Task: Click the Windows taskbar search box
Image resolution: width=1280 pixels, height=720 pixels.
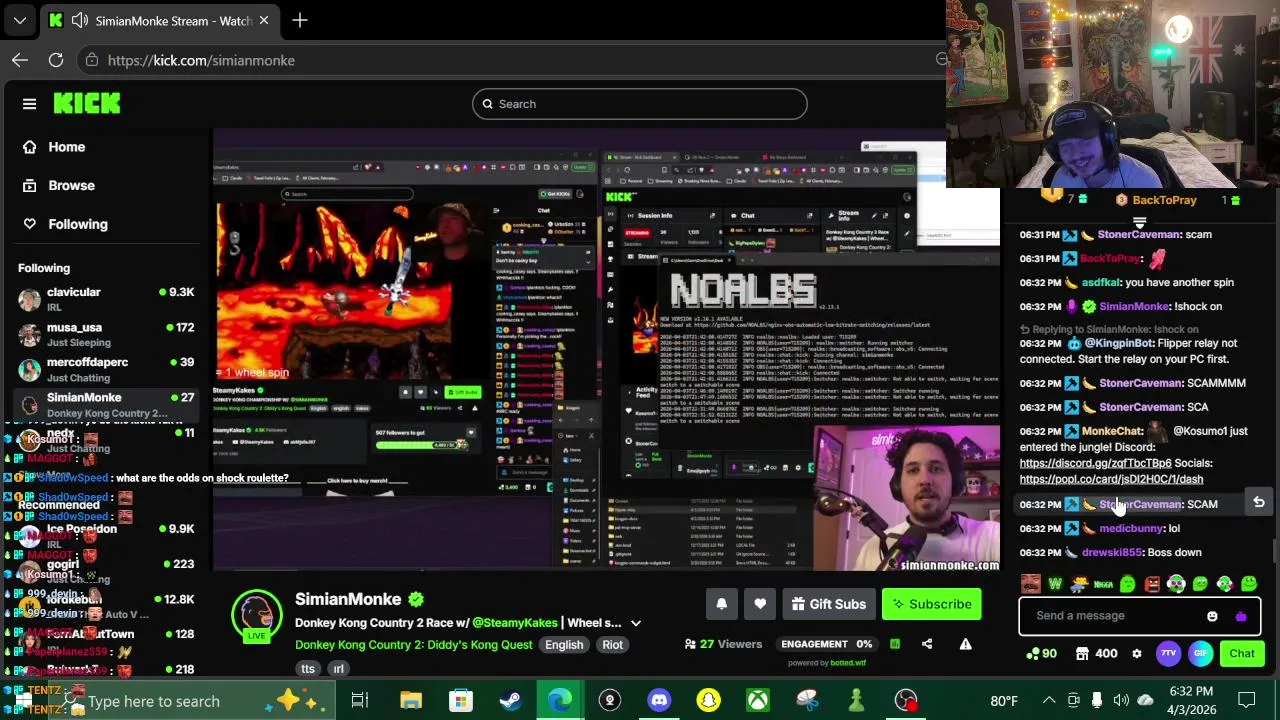Action: [165, 701]
